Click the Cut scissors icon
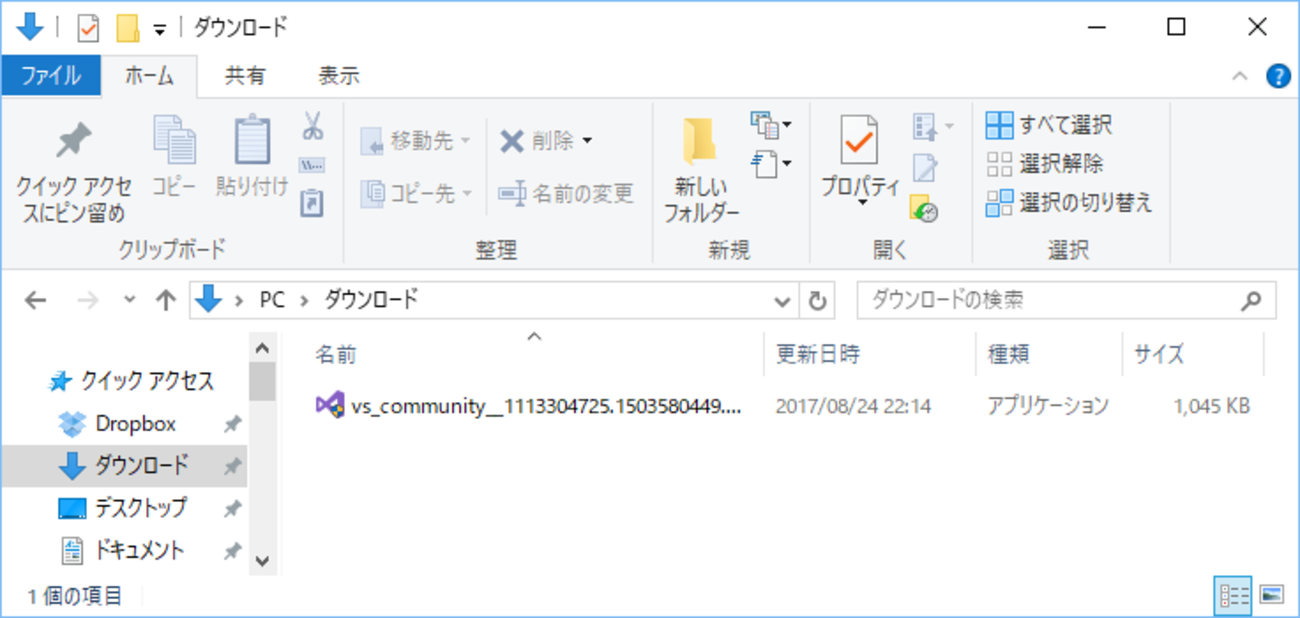1300x618 pixels. click(x=312, y=127)
